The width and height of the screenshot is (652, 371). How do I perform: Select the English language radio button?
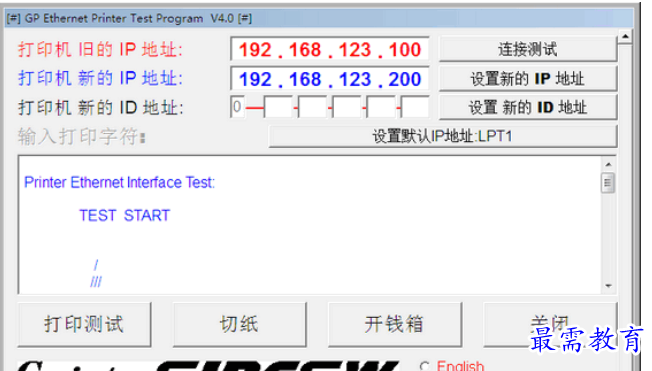point(425,366)
